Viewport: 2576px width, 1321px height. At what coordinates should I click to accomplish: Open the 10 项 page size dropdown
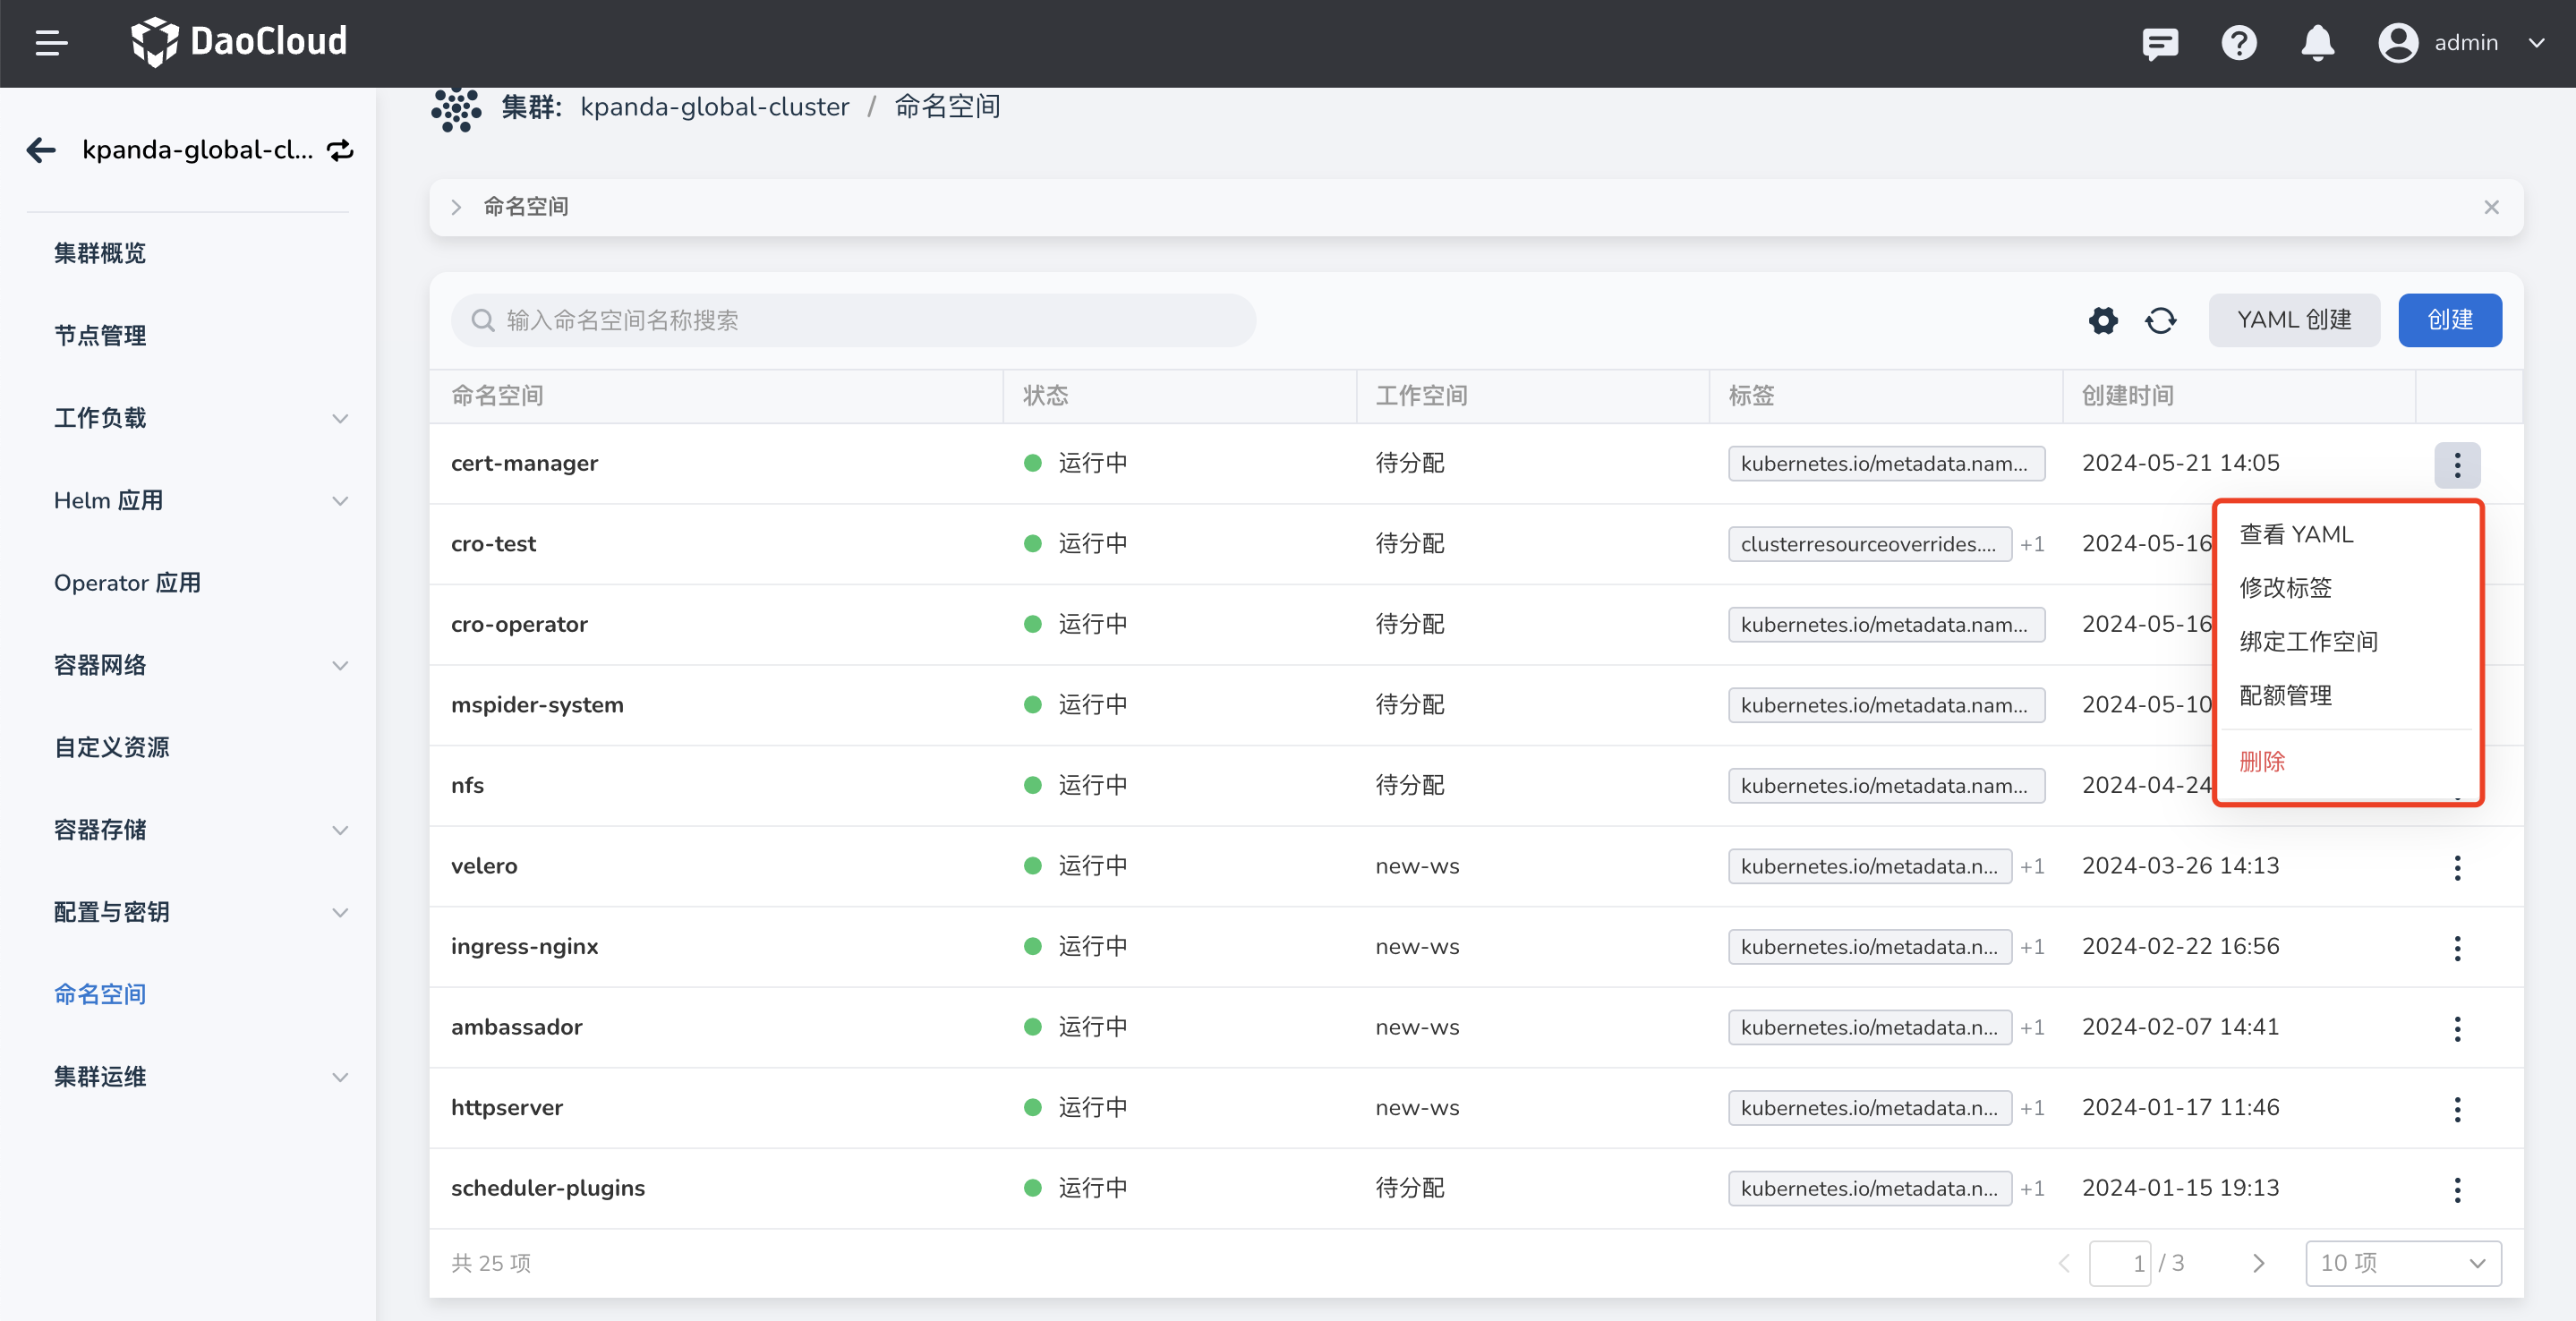pos(2402,1263)
